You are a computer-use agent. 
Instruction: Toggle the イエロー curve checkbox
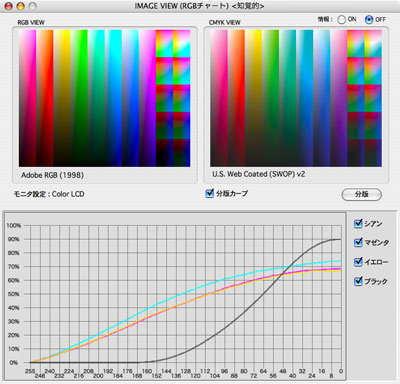click(358, 262)
